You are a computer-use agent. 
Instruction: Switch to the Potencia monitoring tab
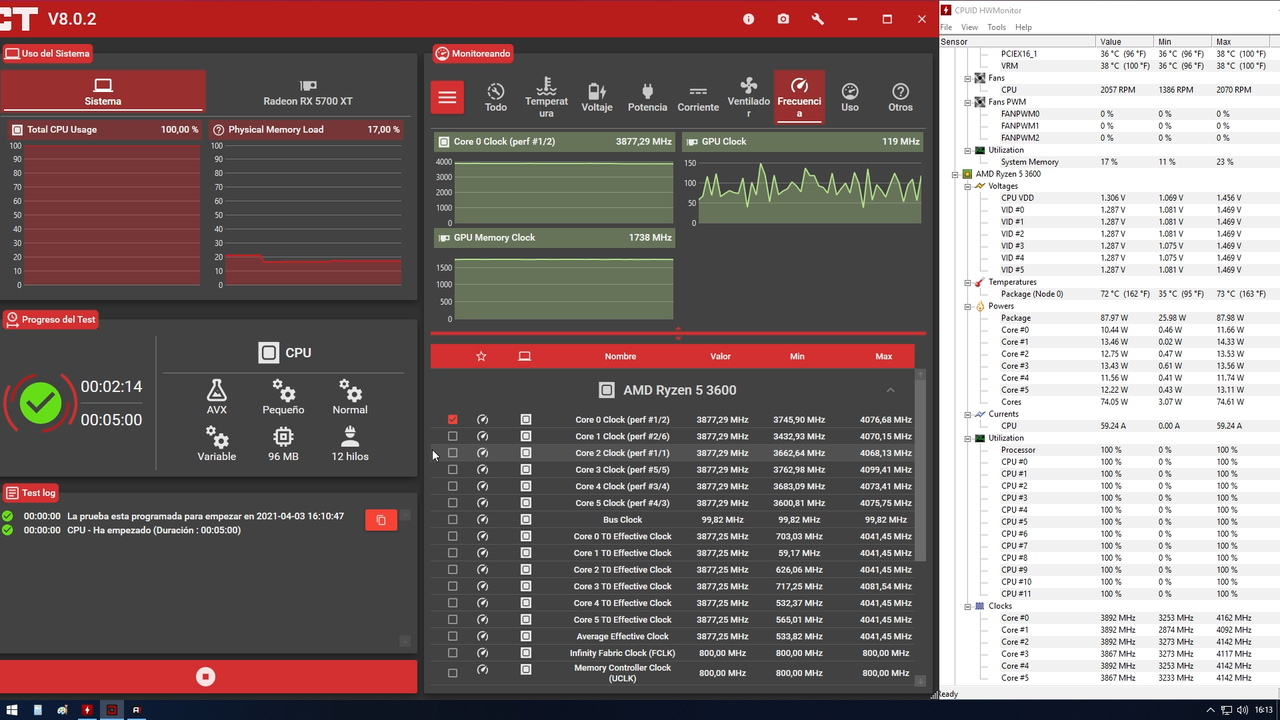[647, 97]
